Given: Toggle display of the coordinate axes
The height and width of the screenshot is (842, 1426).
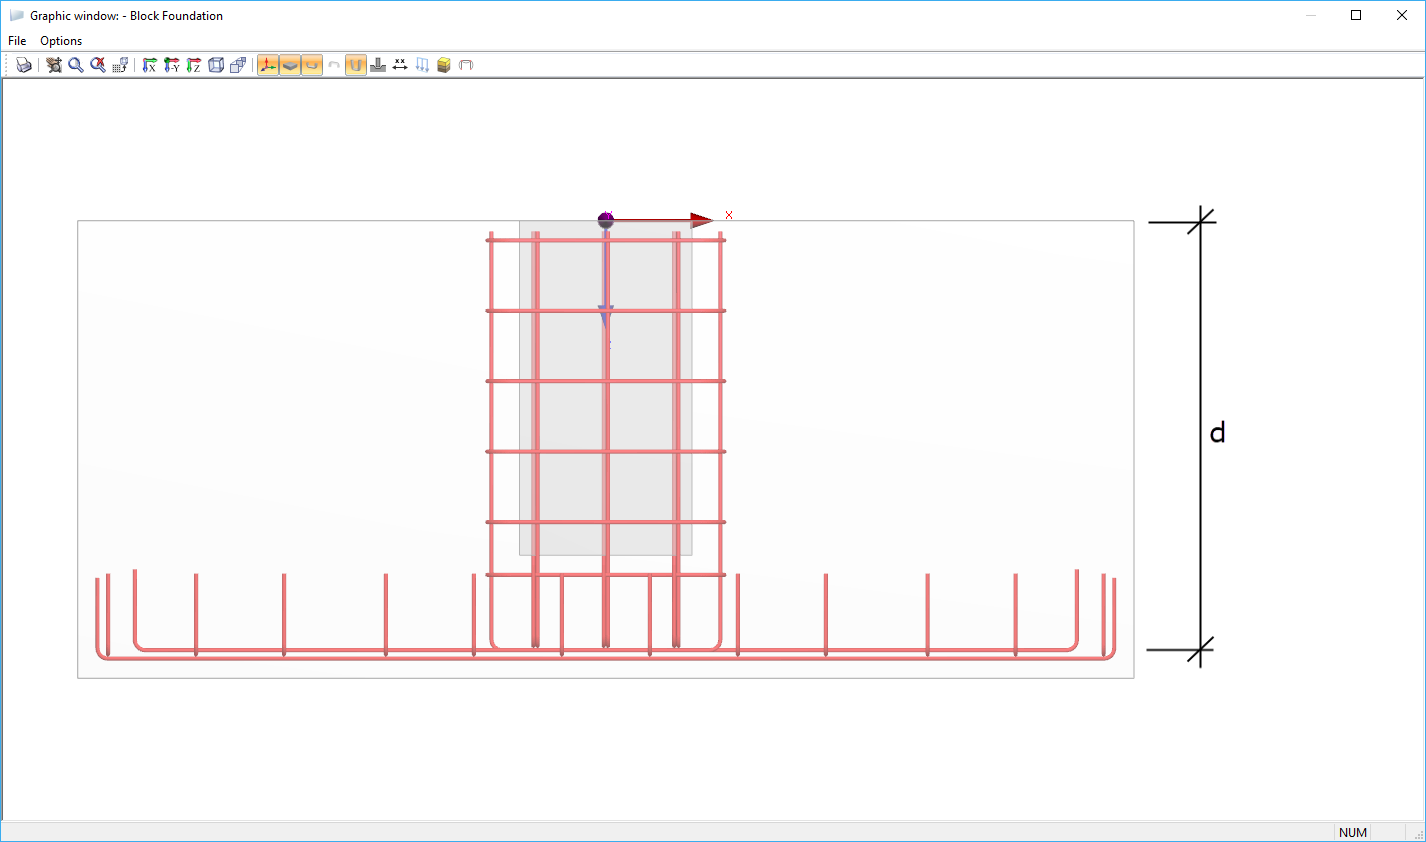Looking at the screenshot, I should (267, 64).
